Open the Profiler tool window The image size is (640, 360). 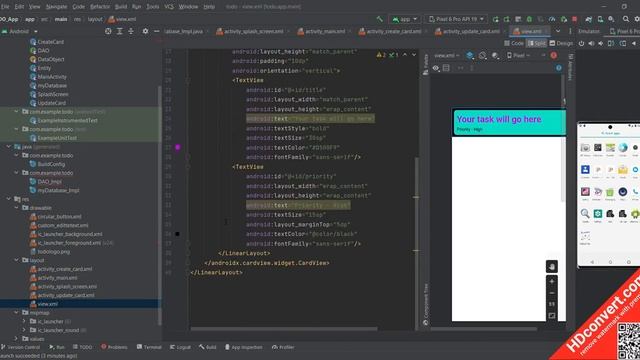(283, 347)
